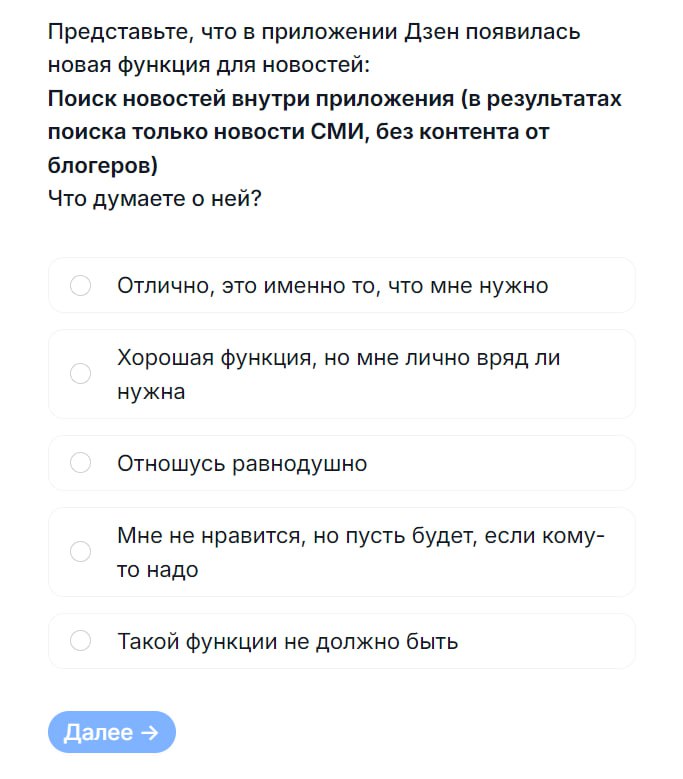Click the bold word "блогеров)" in the question
683x779 pixels.
(x=103, y=165)
